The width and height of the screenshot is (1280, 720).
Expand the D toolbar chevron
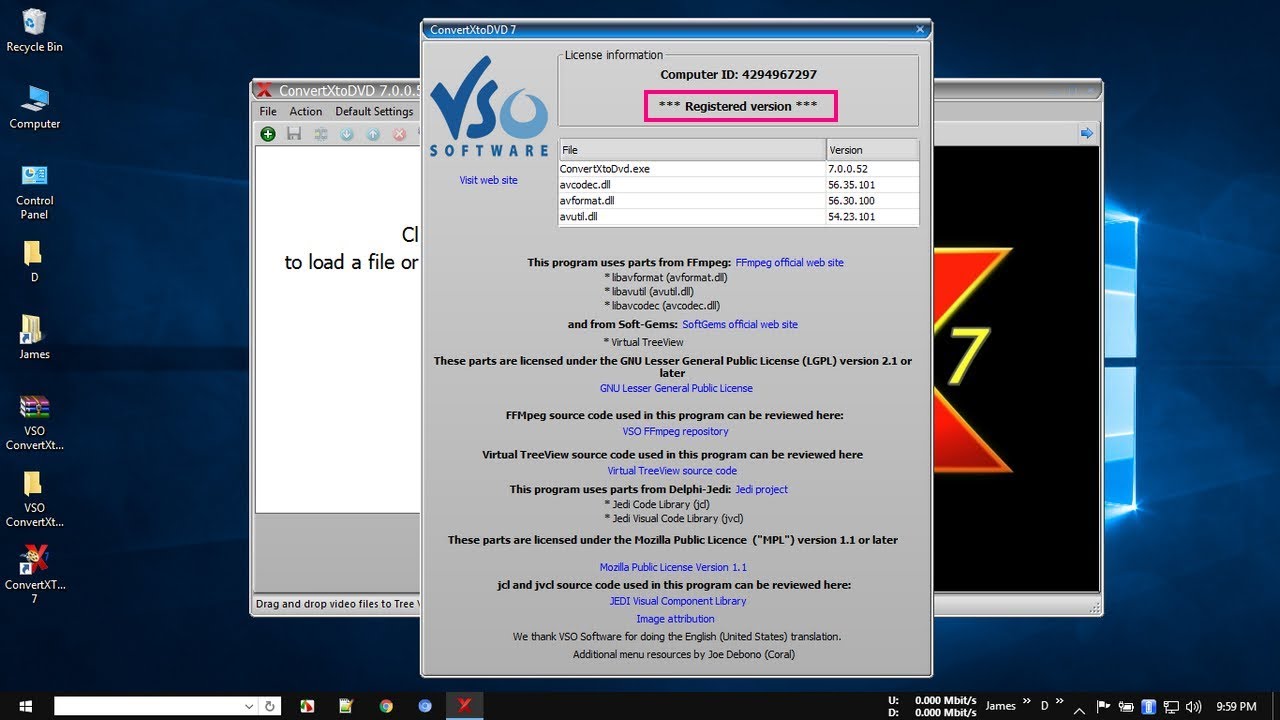pos(1060,703)
